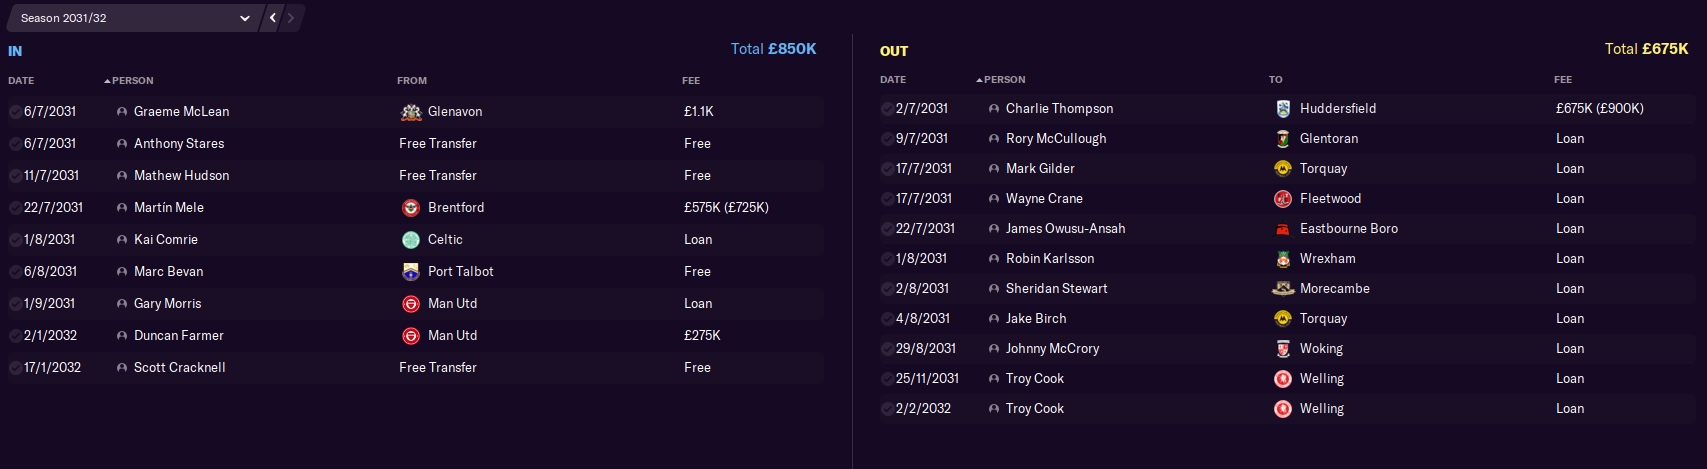The image size is (1707, 469).
Task: Click the Huddersfield club badge
Action: click(1283, 109)
